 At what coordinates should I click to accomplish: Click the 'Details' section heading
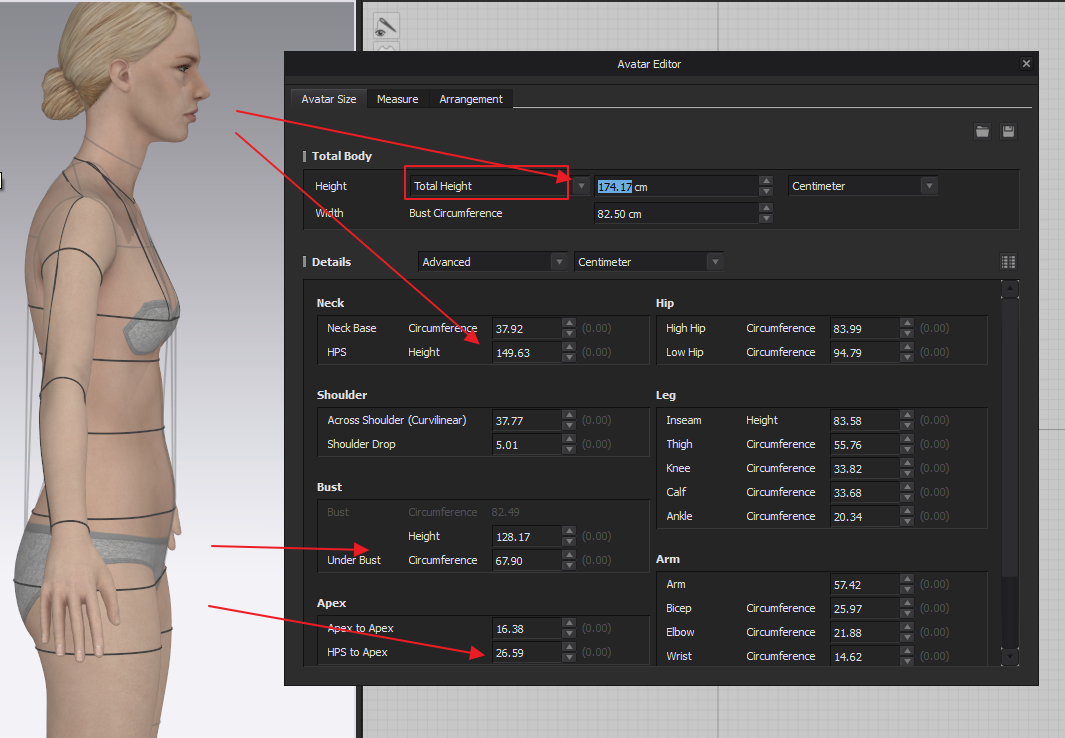331,261
